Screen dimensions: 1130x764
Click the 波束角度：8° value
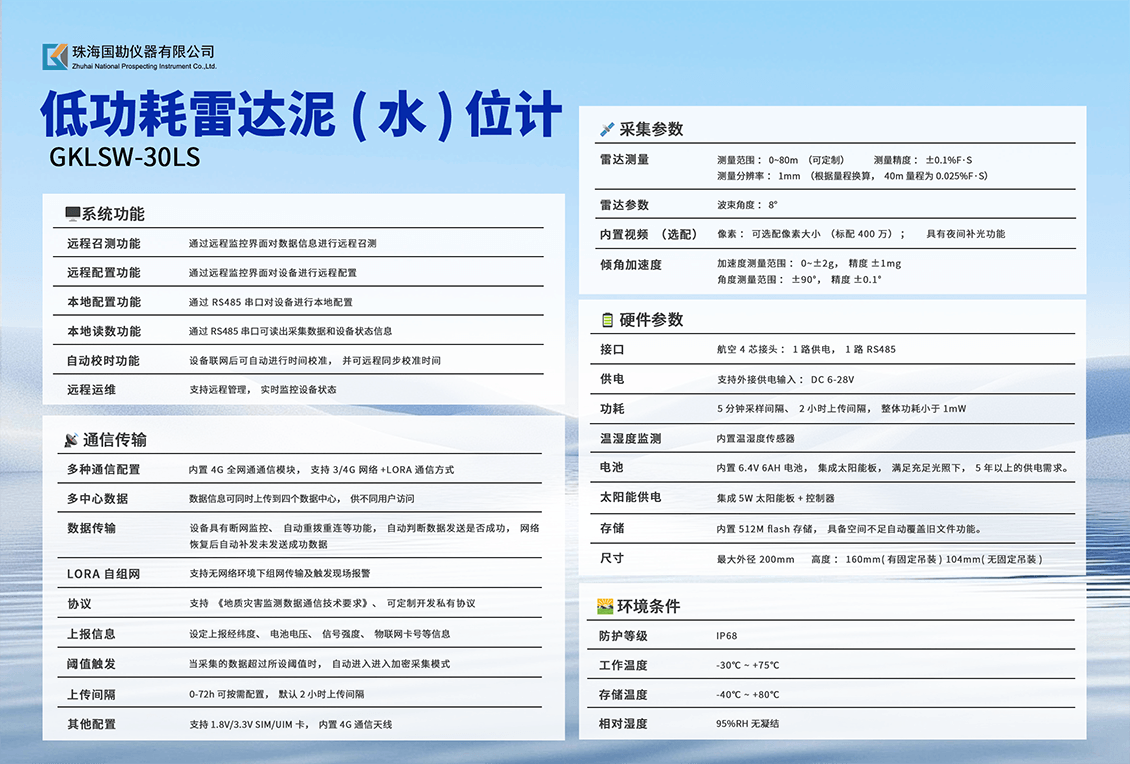[747, 205]
